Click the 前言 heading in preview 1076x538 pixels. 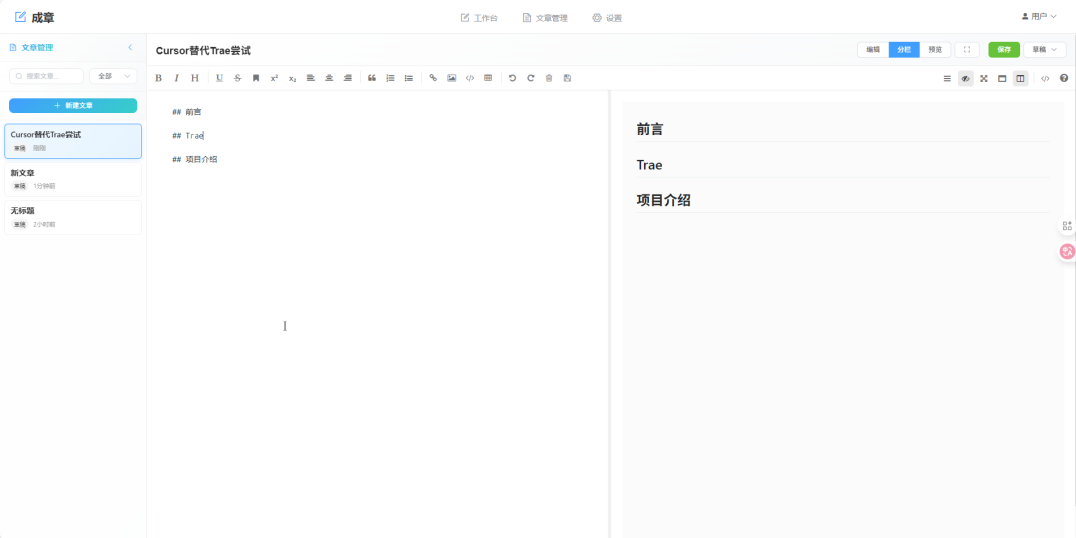pyautogui.click(x=650, y=129)
